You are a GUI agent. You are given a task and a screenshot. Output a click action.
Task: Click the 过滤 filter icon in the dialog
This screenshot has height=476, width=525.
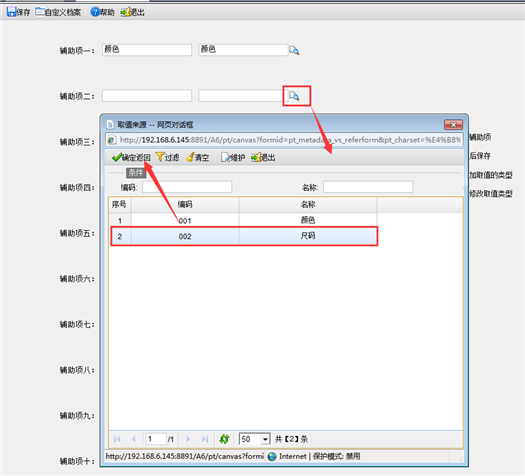click(167, 157)
